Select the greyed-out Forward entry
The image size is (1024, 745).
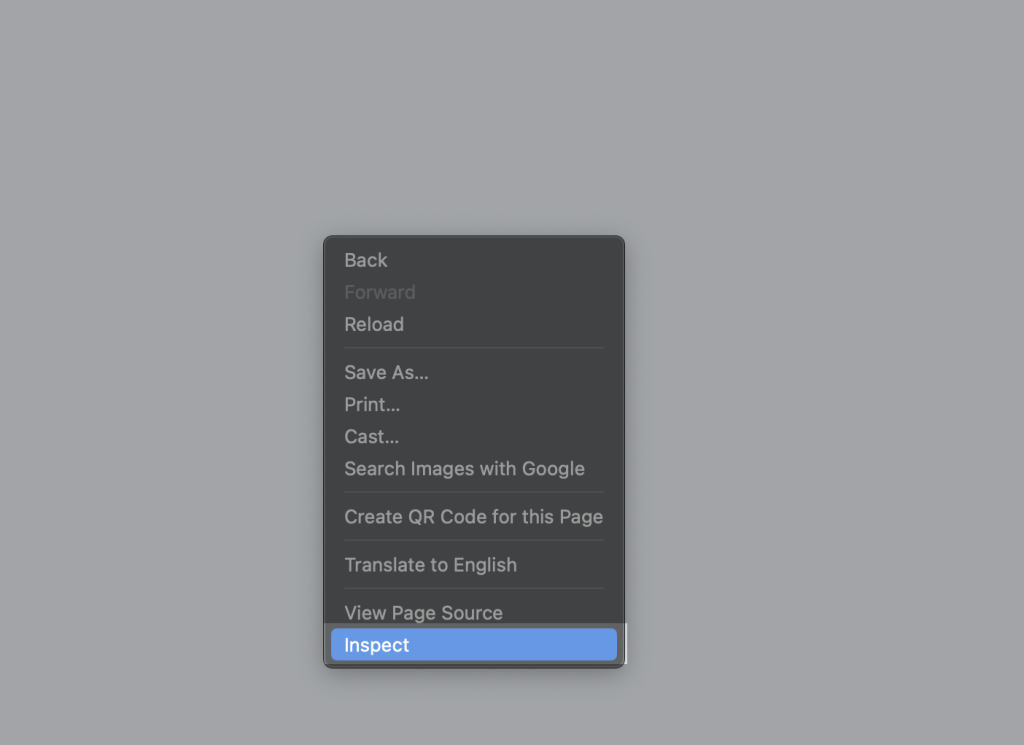coord(380,292)
